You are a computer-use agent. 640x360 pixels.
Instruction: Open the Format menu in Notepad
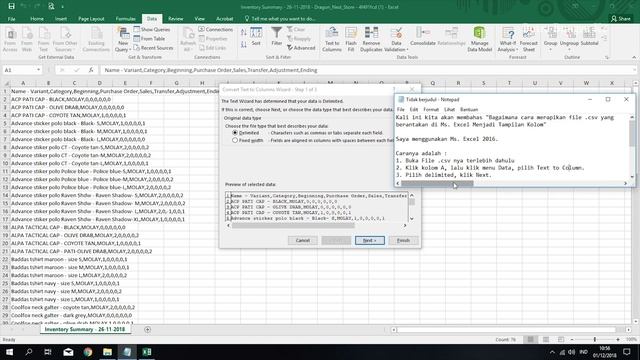point(431,109)
